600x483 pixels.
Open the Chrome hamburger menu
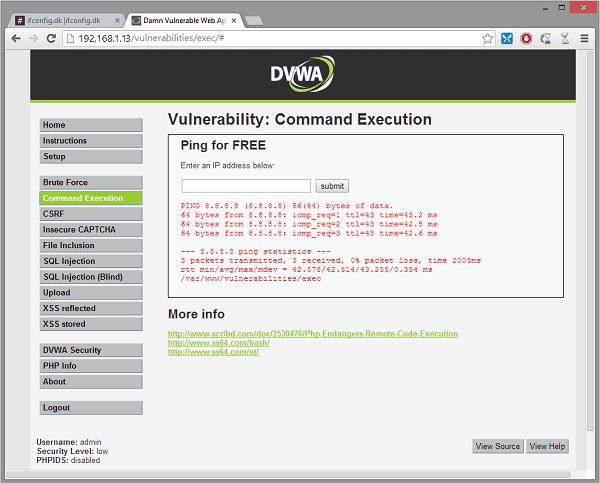[x=584, y=38]
